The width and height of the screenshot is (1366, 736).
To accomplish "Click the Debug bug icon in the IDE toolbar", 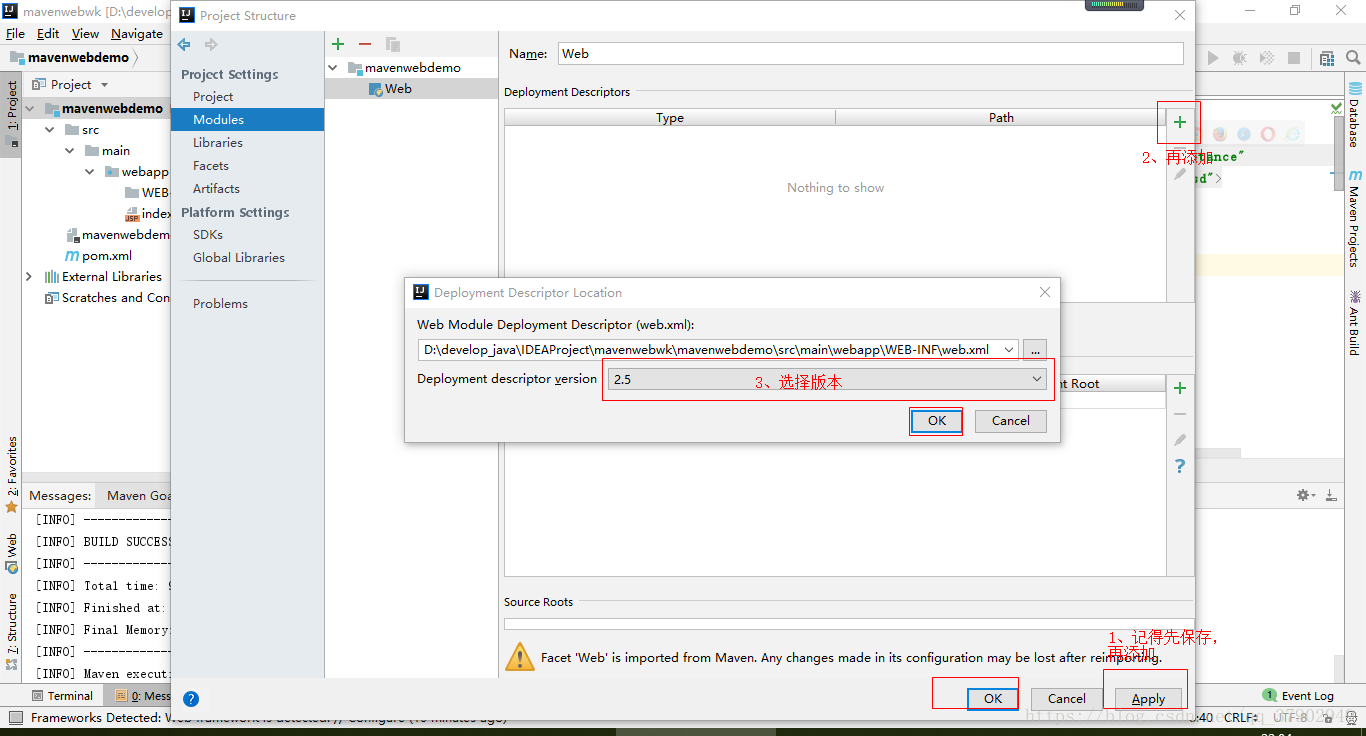I will pyautogui.click(x=1241, y=59).
